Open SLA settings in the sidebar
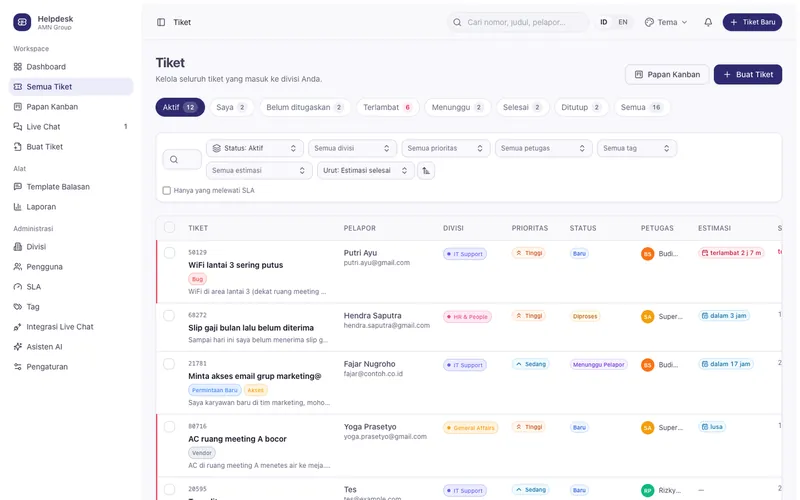Viewport: 800px width, 500px height. [x=71, y=287]
